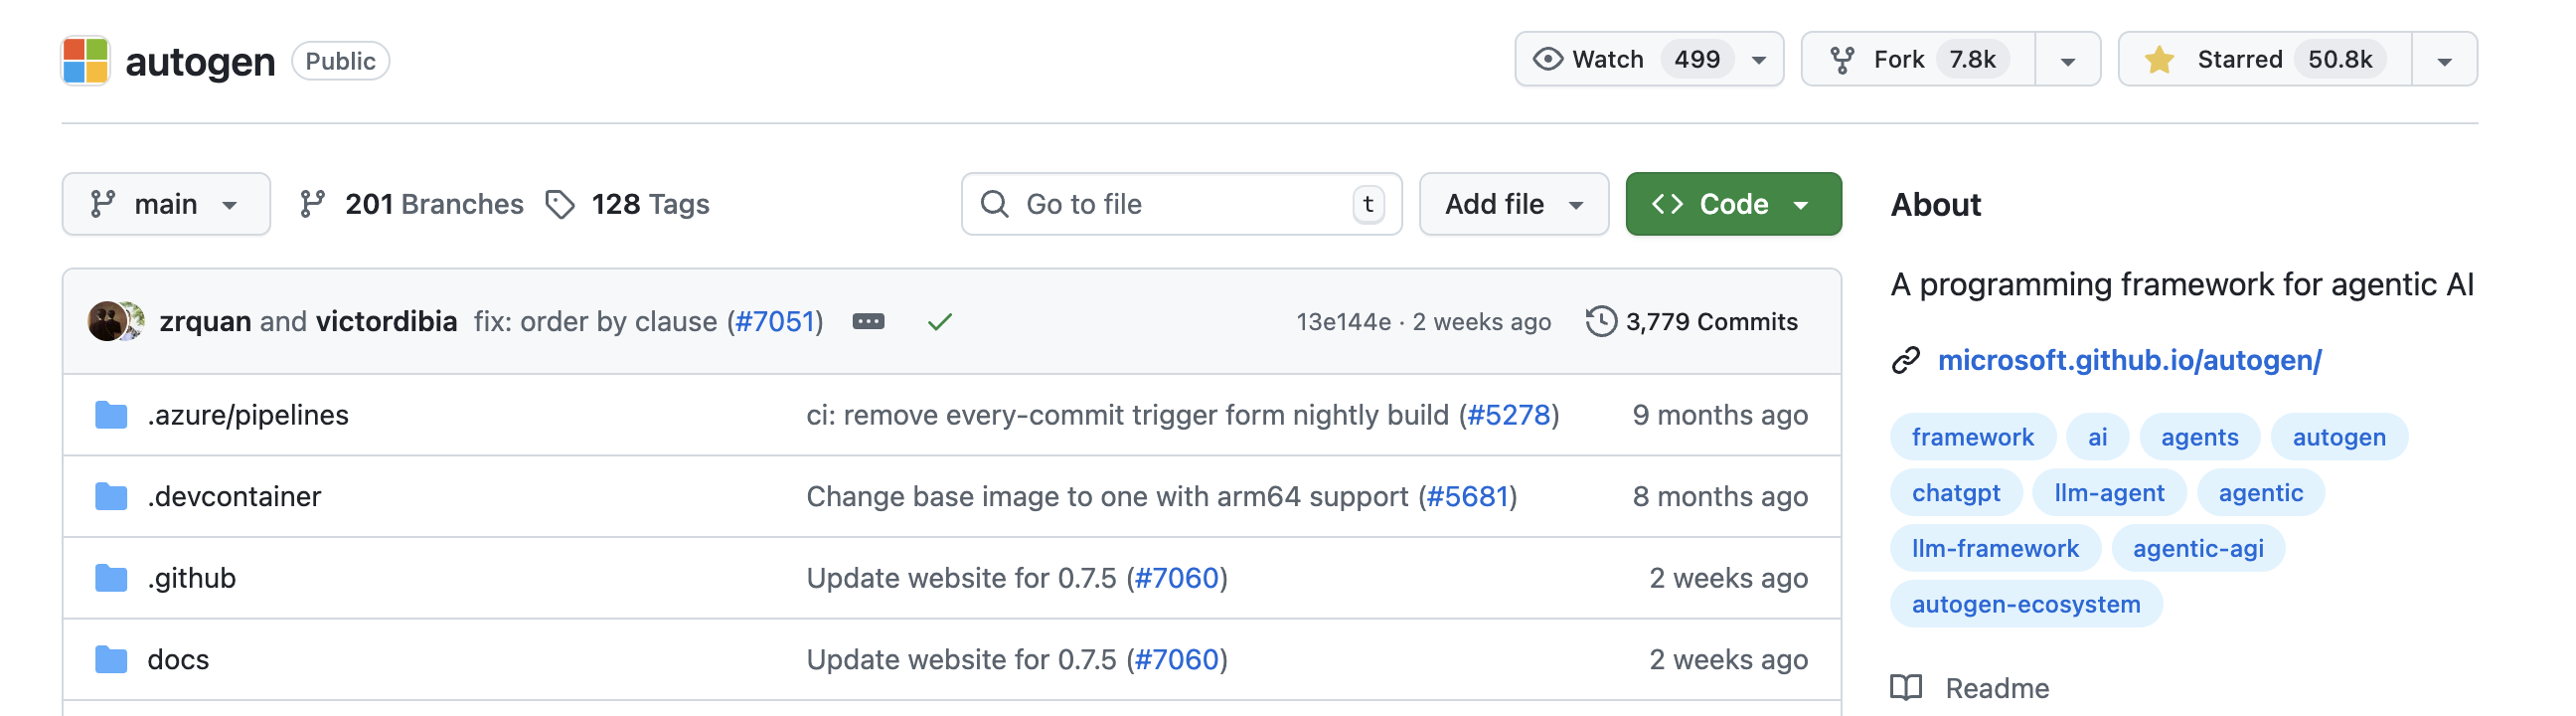The height and width of the screenshot is (716, 2576).
Task: Expand the Watch notifications dropdown arrow
Action: [x=1759, y=61]
